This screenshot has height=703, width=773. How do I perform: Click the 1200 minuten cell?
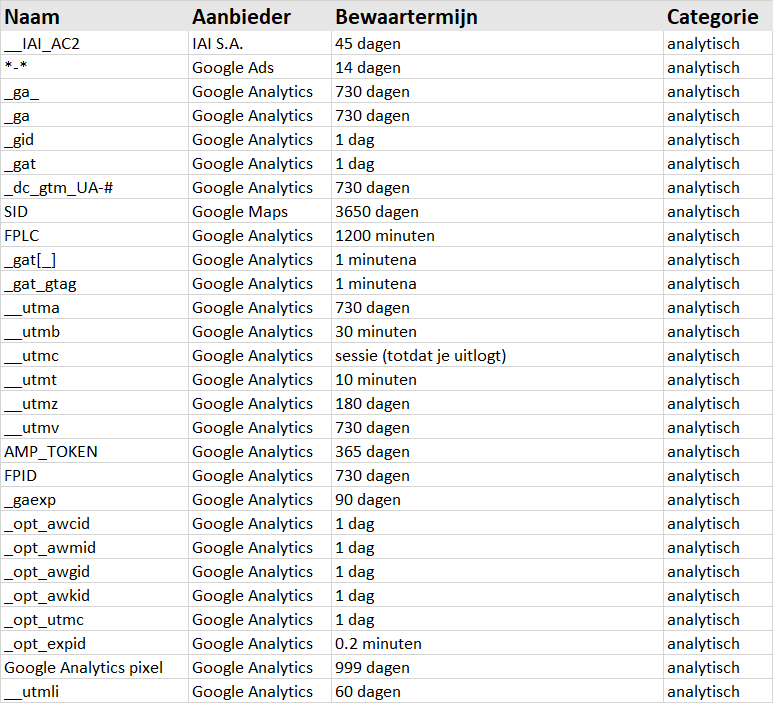pos(385,236)
